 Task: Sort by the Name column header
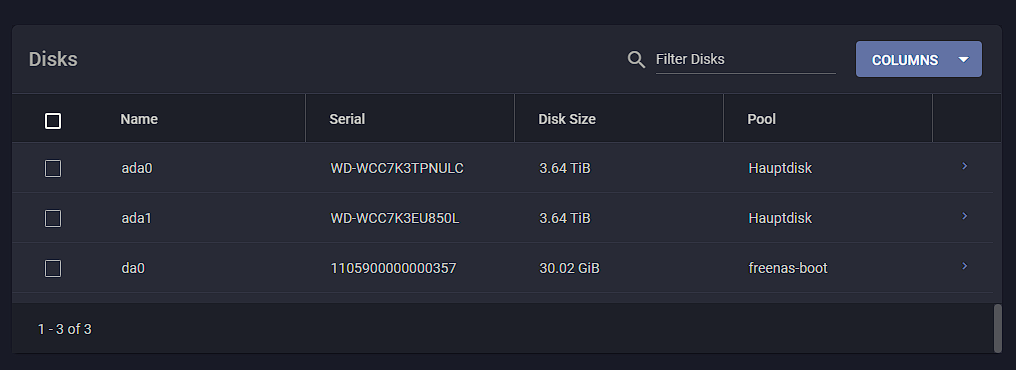(139, 119)
